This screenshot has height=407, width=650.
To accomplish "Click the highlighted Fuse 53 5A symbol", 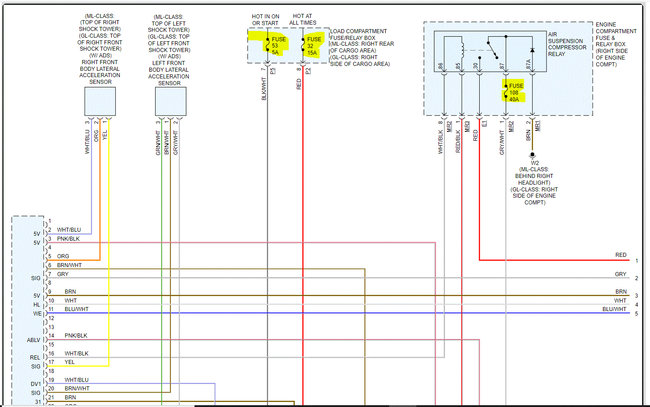I will point(268,44).
